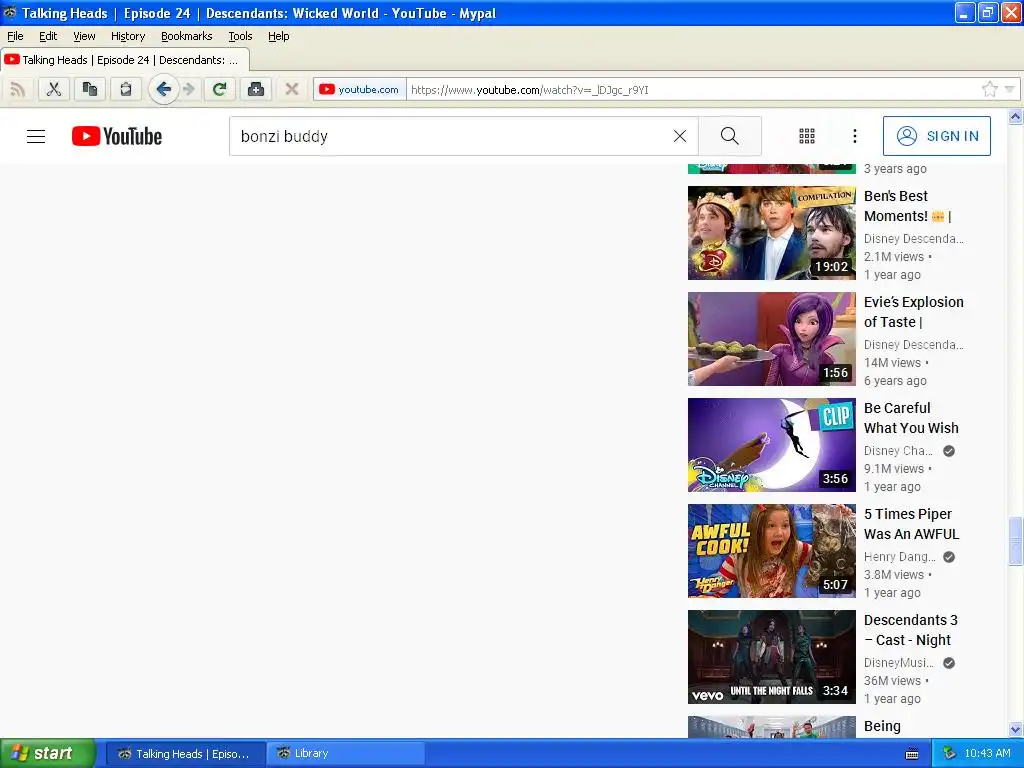Click the vertical scrollbar thumb
The height and width of the screenshot is (768, 1024).
(1016, 541)
